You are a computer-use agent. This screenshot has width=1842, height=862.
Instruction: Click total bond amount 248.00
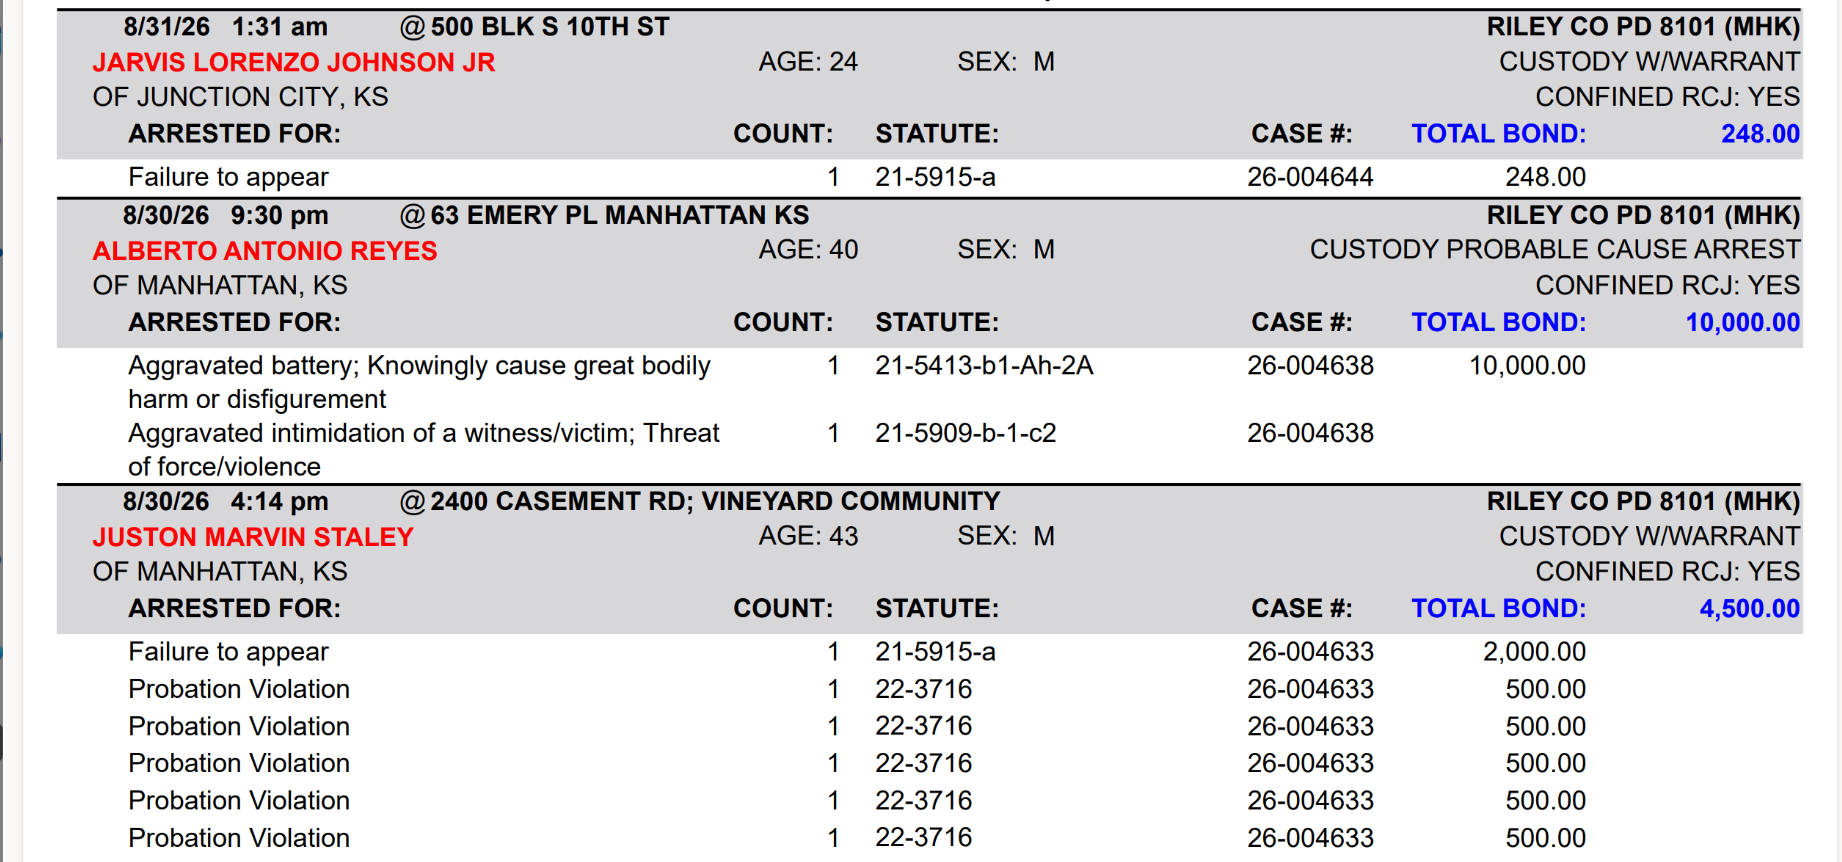click(1760, 134)
